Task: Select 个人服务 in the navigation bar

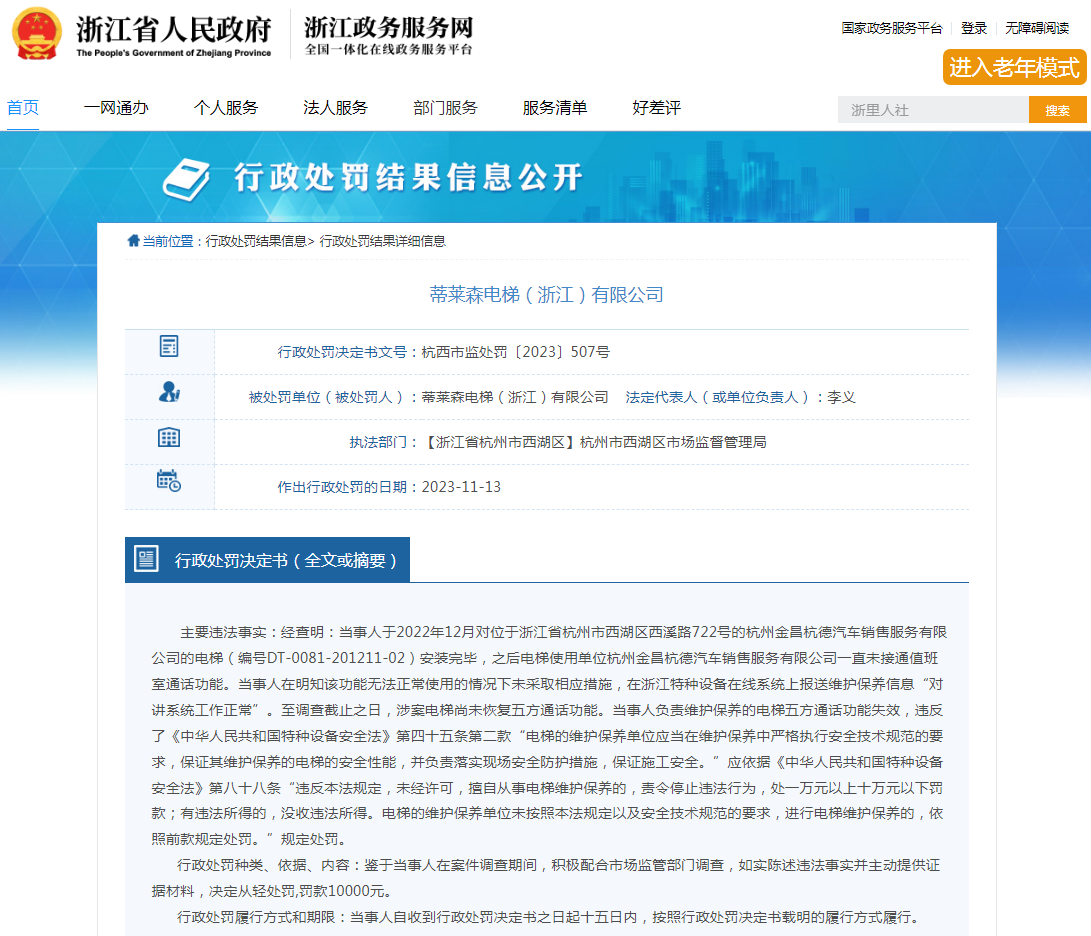Action: coord(225,108)
